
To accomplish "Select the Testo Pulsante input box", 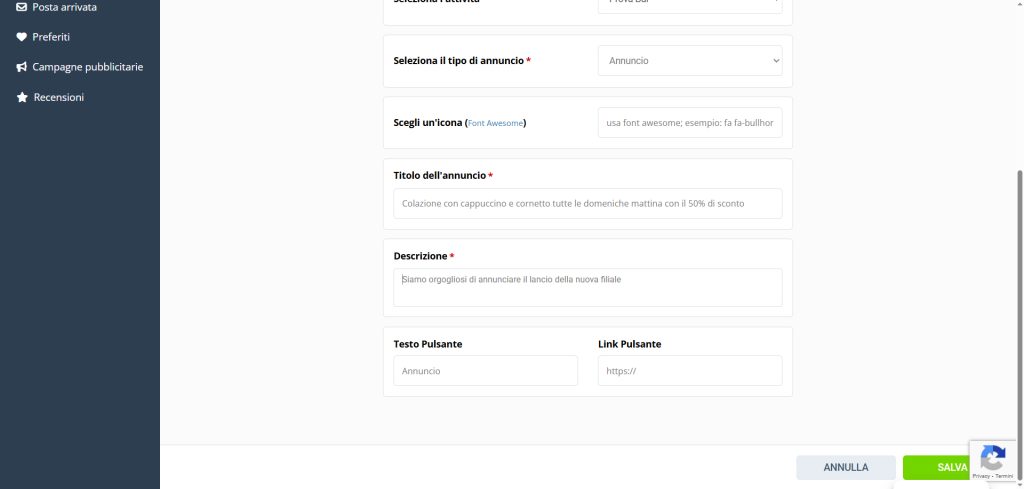I will 485,371.
